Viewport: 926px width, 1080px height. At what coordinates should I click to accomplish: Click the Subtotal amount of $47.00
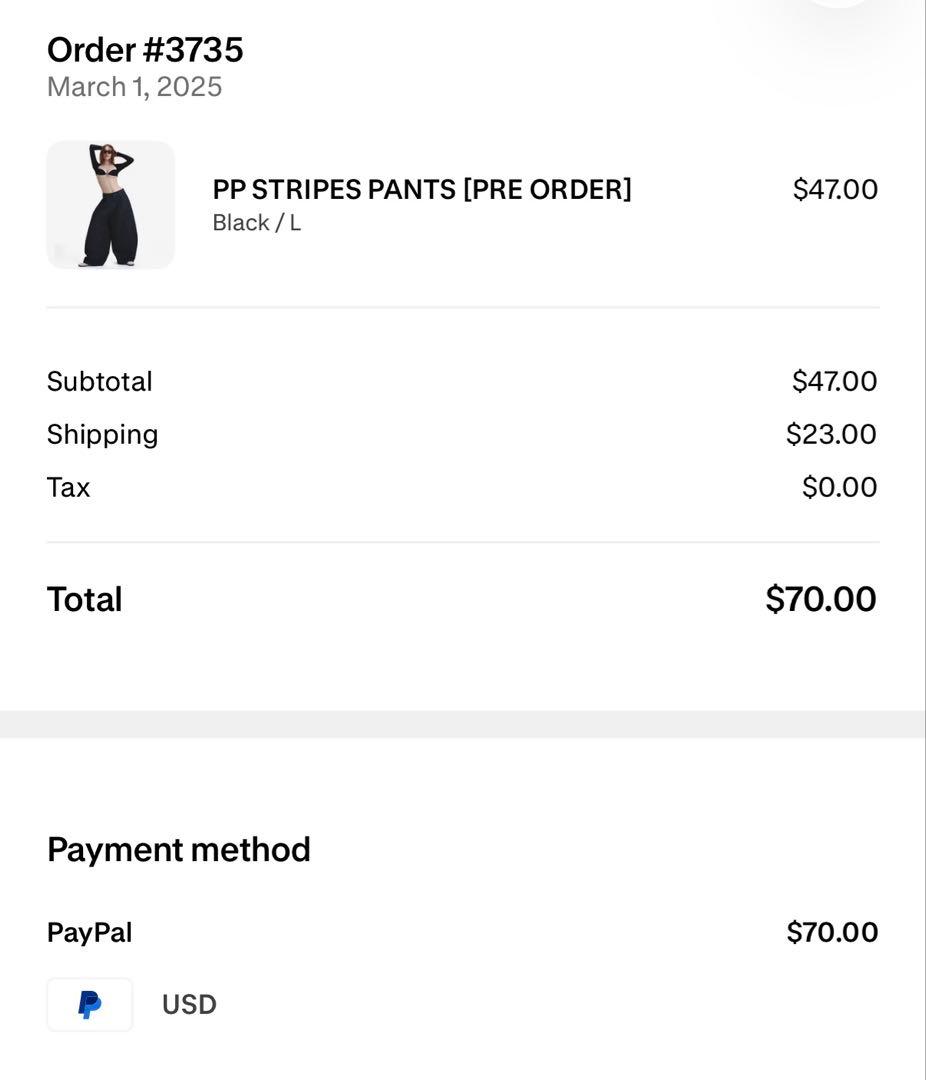click(834, 381)
